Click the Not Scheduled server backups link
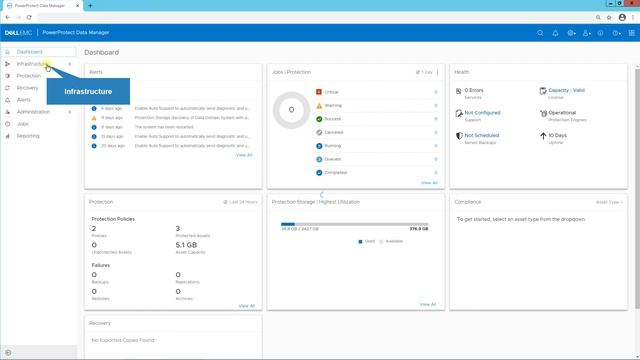The height and width of the screenshot is (360, 640). coord(482,135)
